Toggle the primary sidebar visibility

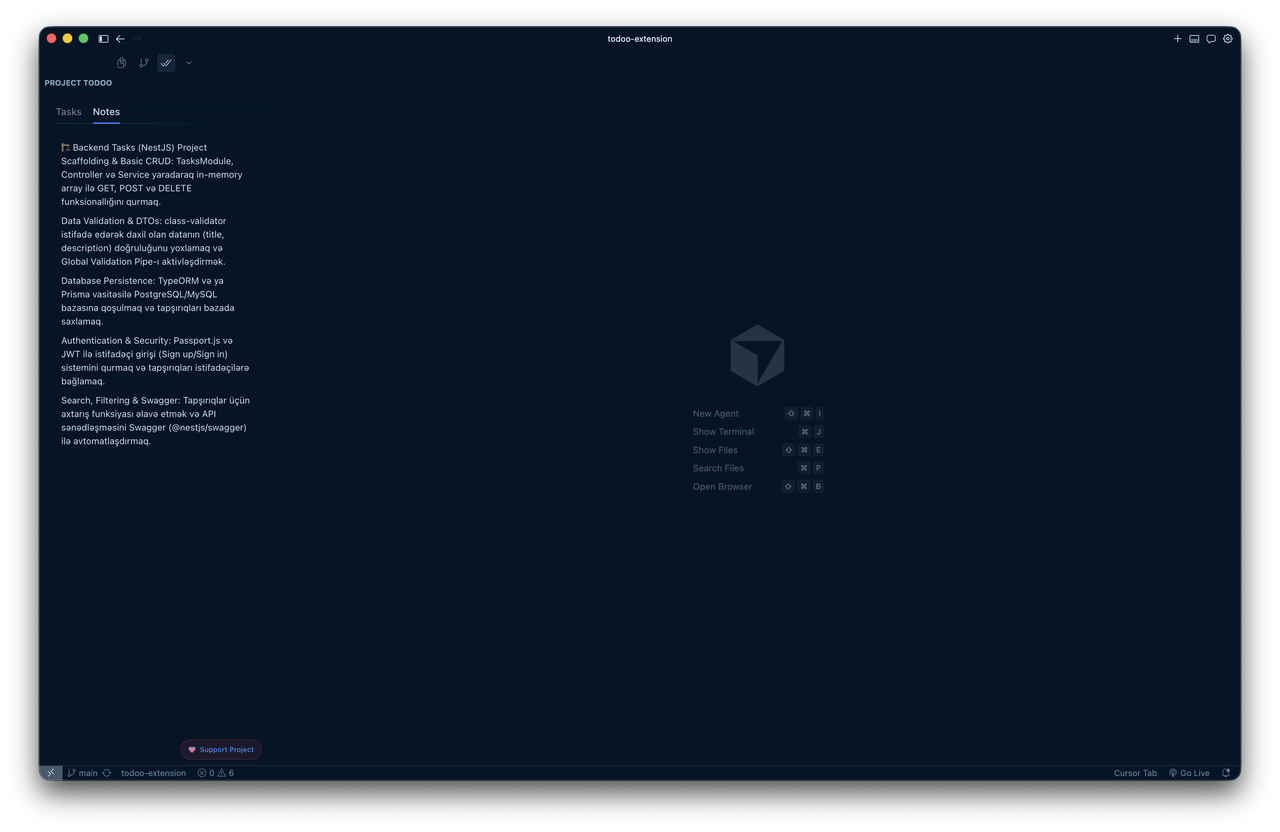[103, 38]
